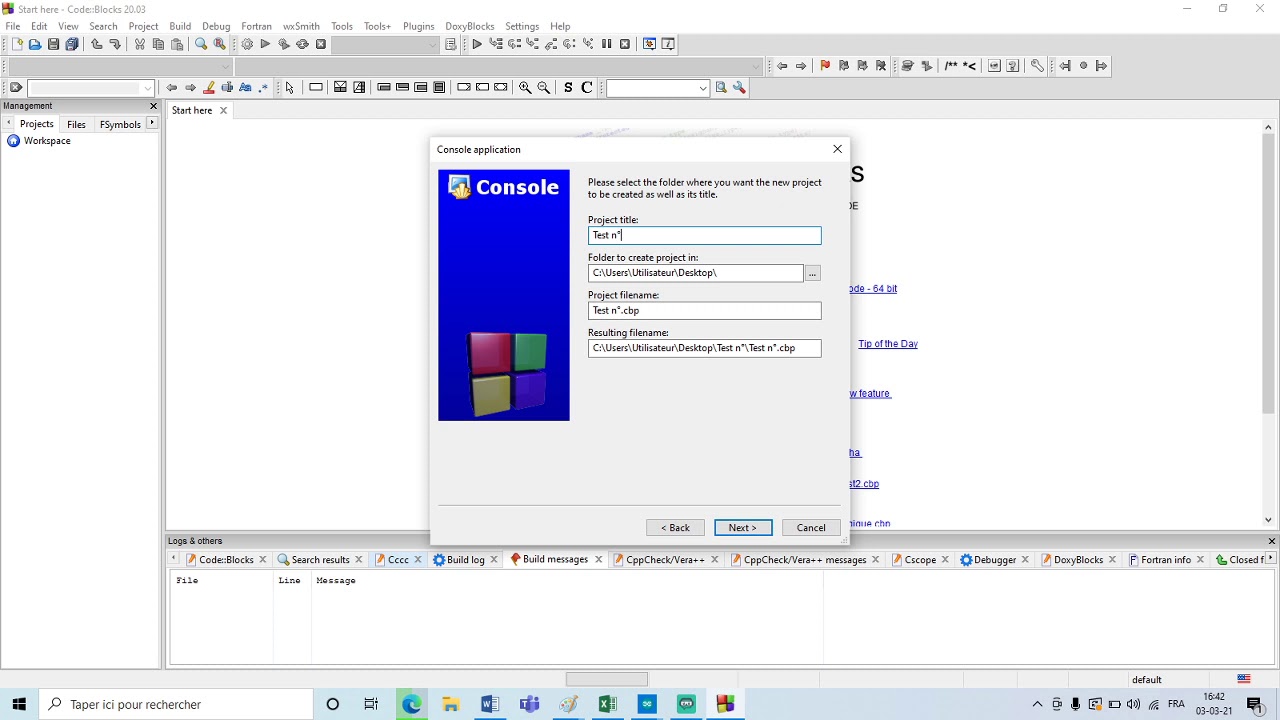
Task: Open the dropdown next to the clear icon
Action: pos(147,88)
